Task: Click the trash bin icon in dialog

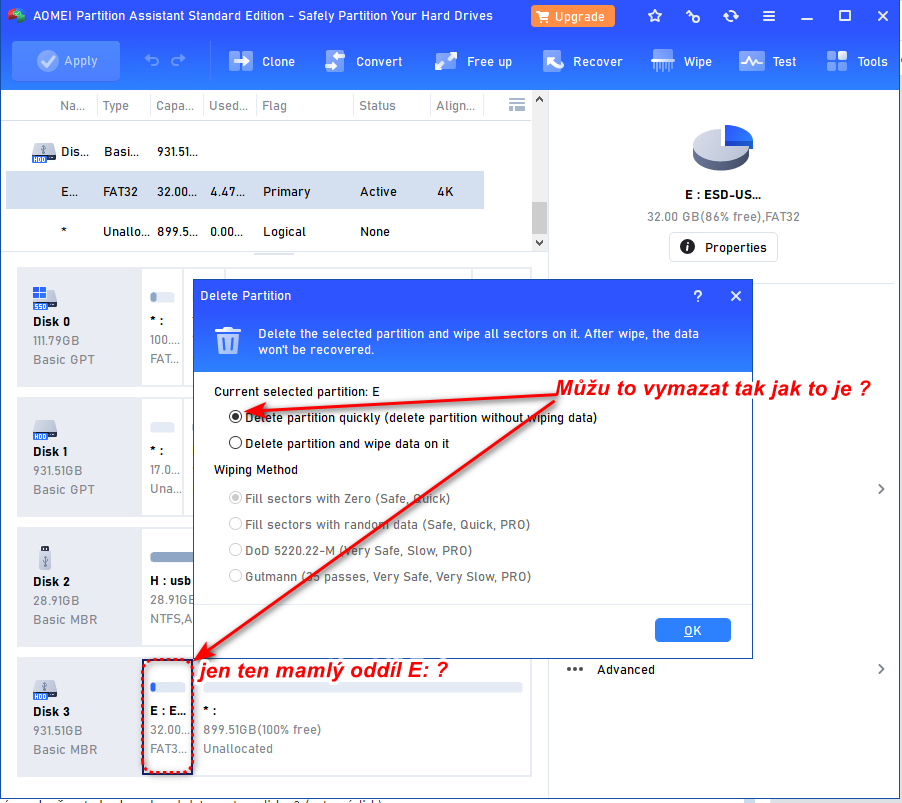Action: (227, 340)
